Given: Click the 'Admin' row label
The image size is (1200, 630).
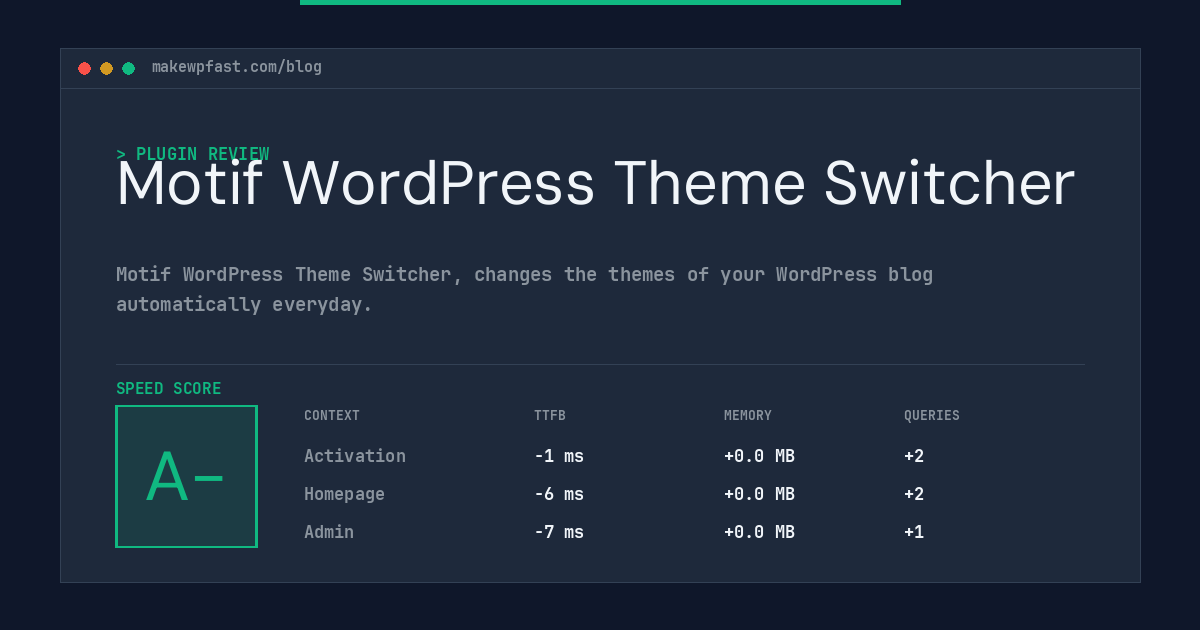Looking at the screenshot, I should tap(329, 532).
